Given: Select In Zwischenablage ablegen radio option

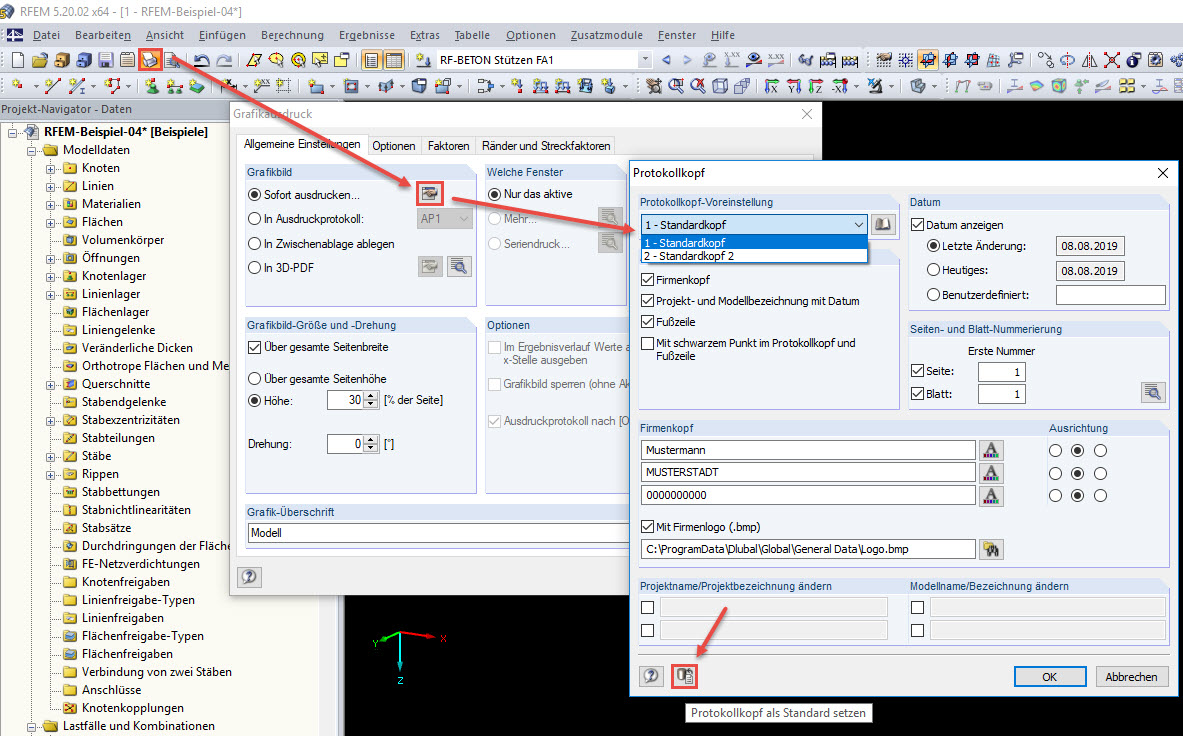Looking at the screenshot, I should 254,244.
